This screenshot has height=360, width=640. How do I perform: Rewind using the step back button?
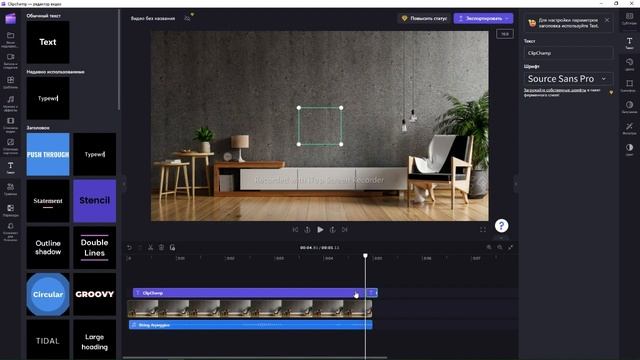(x=307, y=230)
